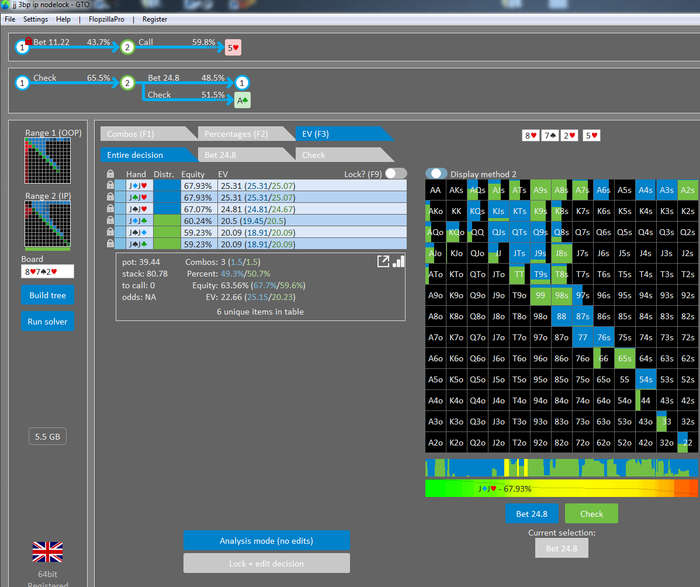Open the bar chart icon in stats box

(x=398, y=261)
